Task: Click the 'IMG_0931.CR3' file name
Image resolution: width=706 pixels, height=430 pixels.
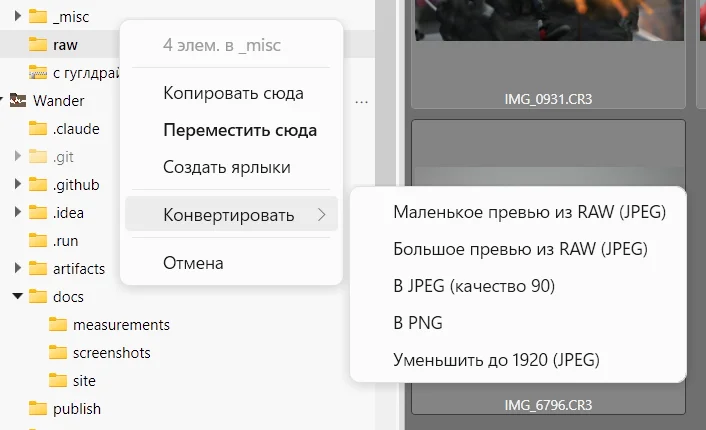Action: point(548,99)
